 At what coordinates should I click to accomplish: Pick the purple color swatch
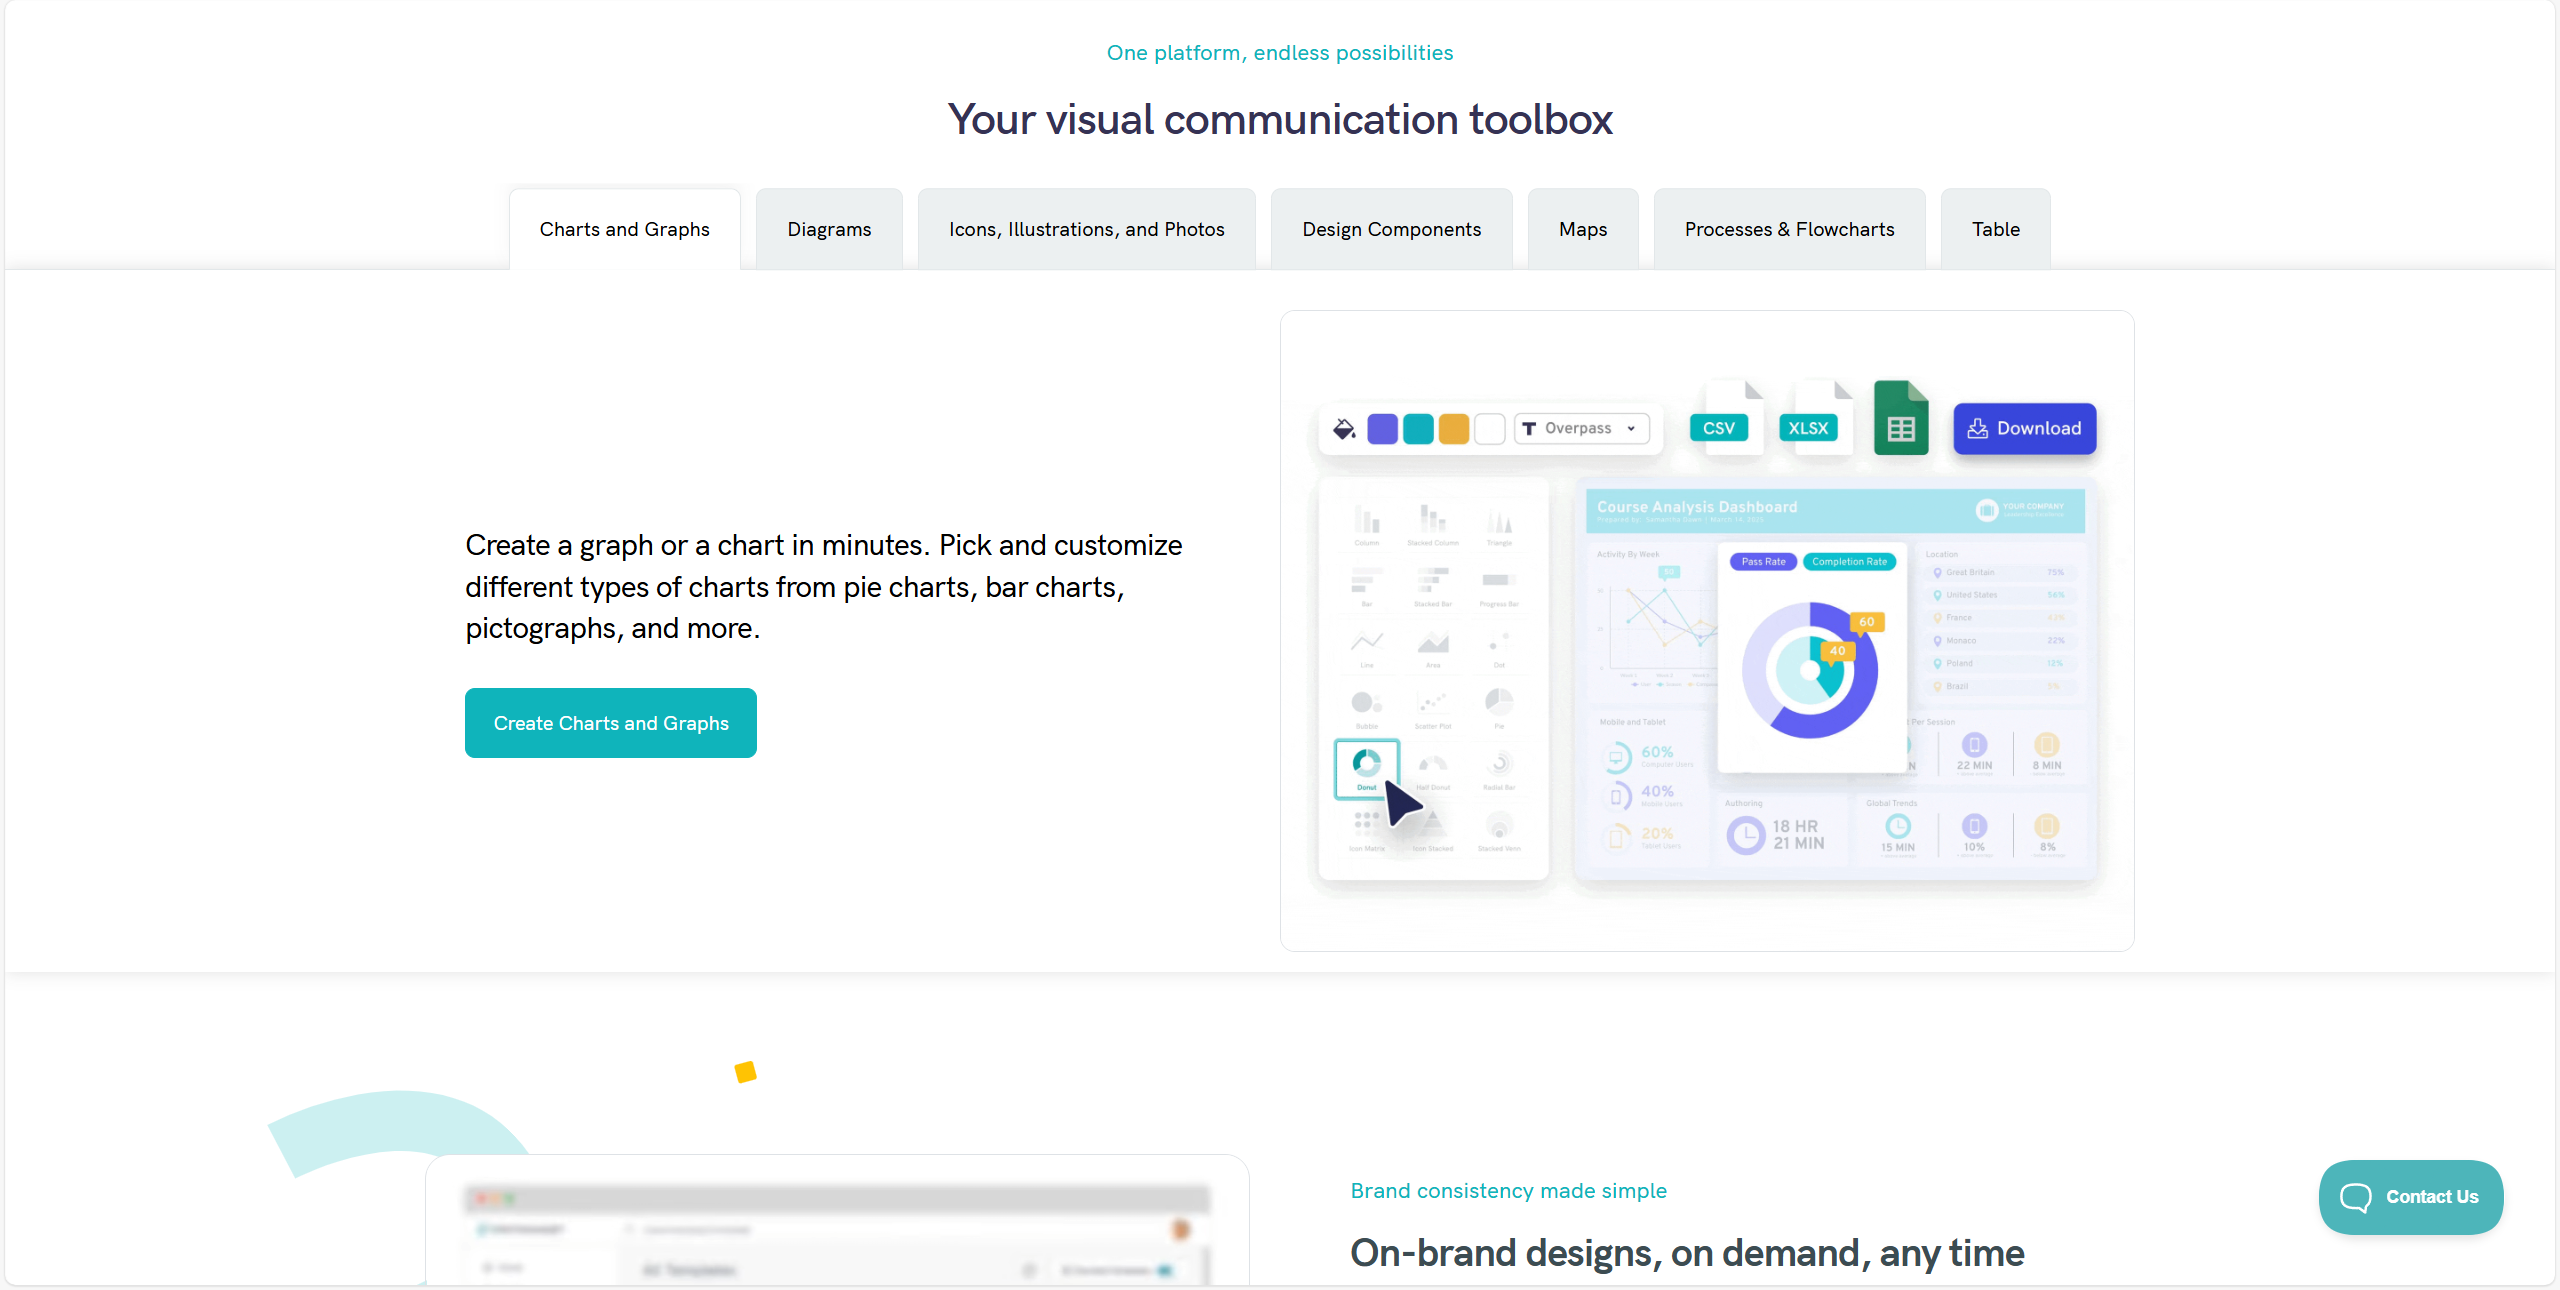1382,429
